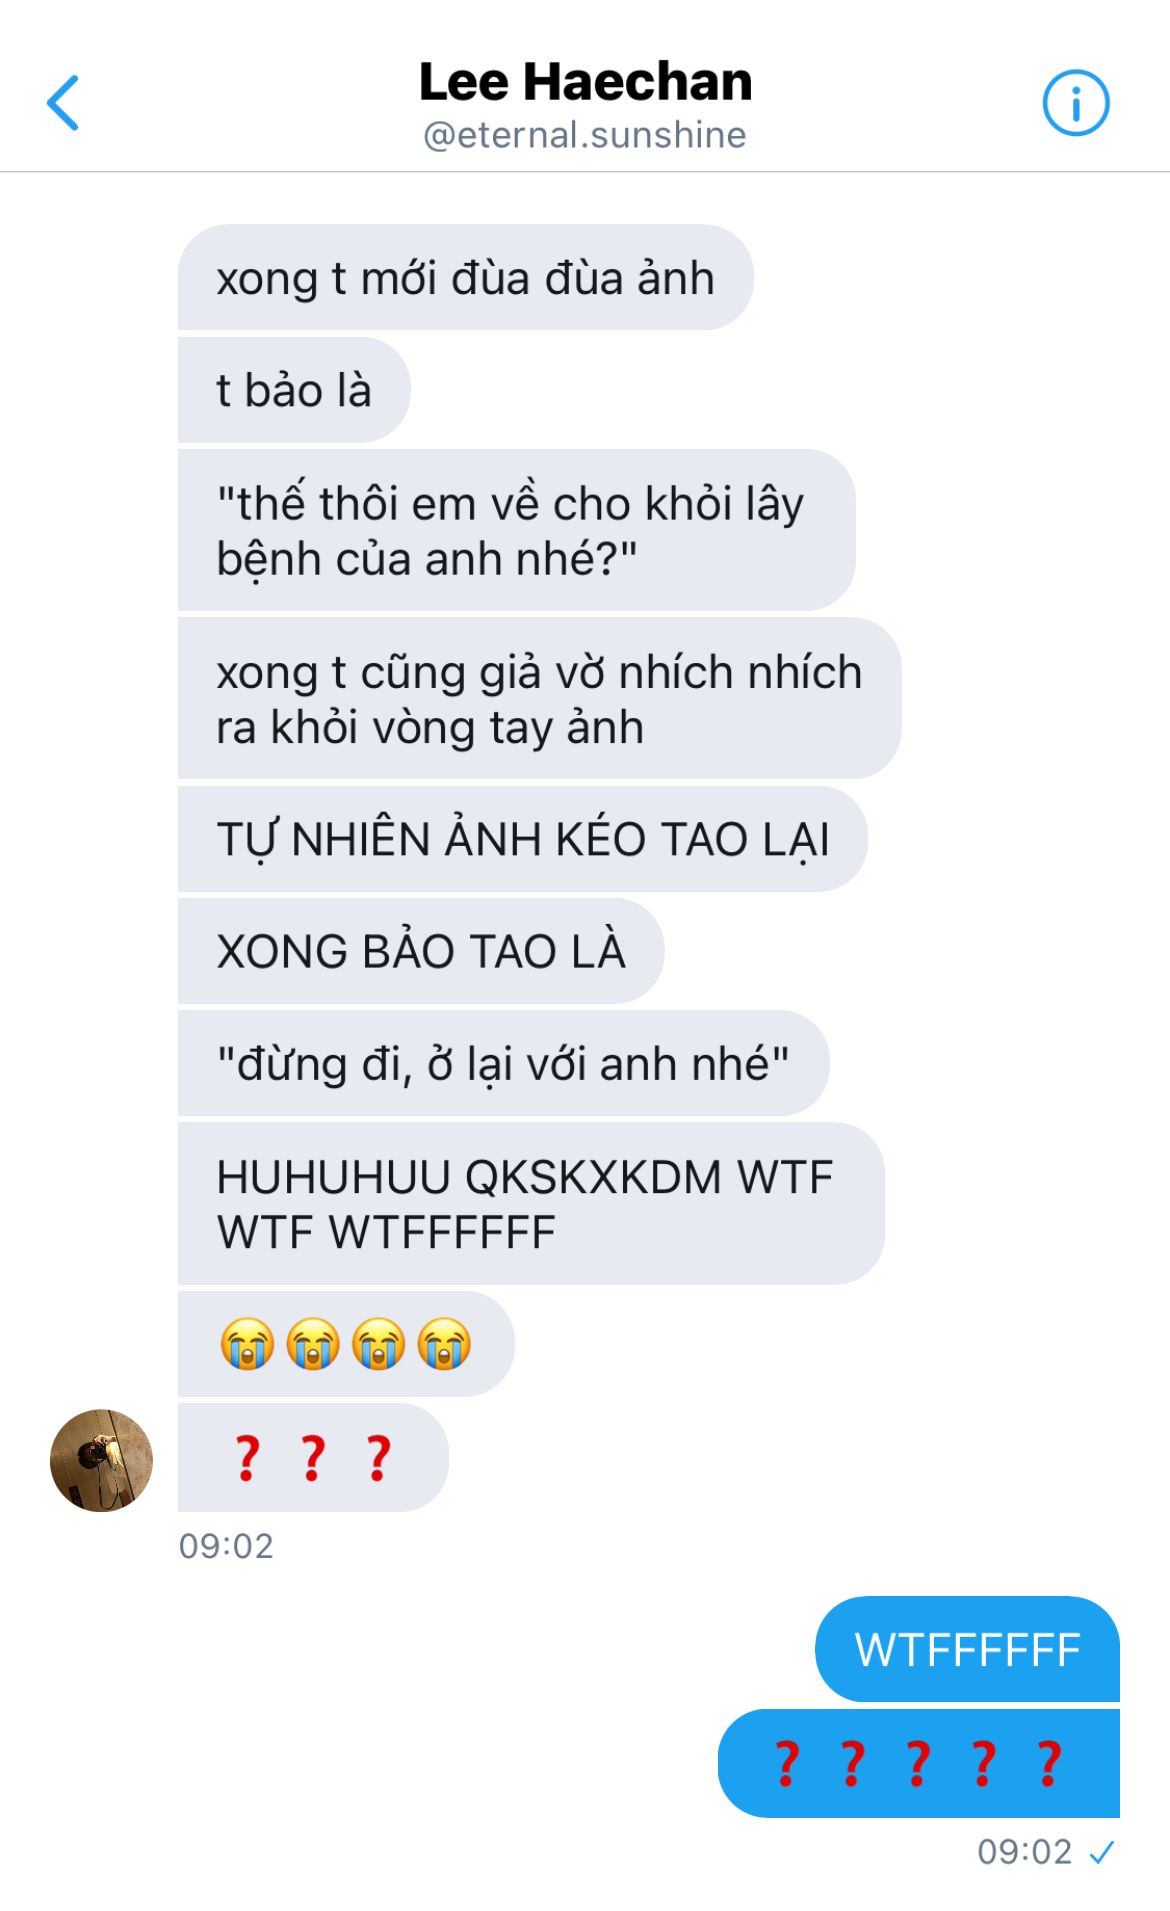
Task: Select the "xong t mới đùa đùa ảnh" message
Action: tap(465, 277)
